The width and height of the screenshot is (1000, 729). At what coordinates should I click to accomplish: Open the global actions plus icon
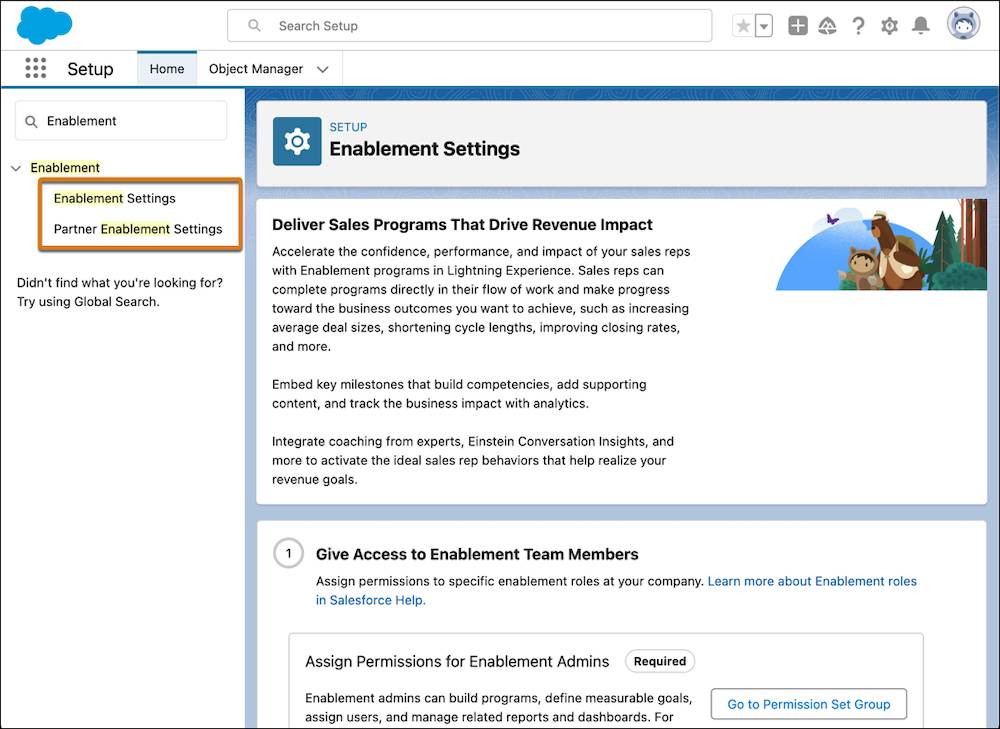pos(798,26)
